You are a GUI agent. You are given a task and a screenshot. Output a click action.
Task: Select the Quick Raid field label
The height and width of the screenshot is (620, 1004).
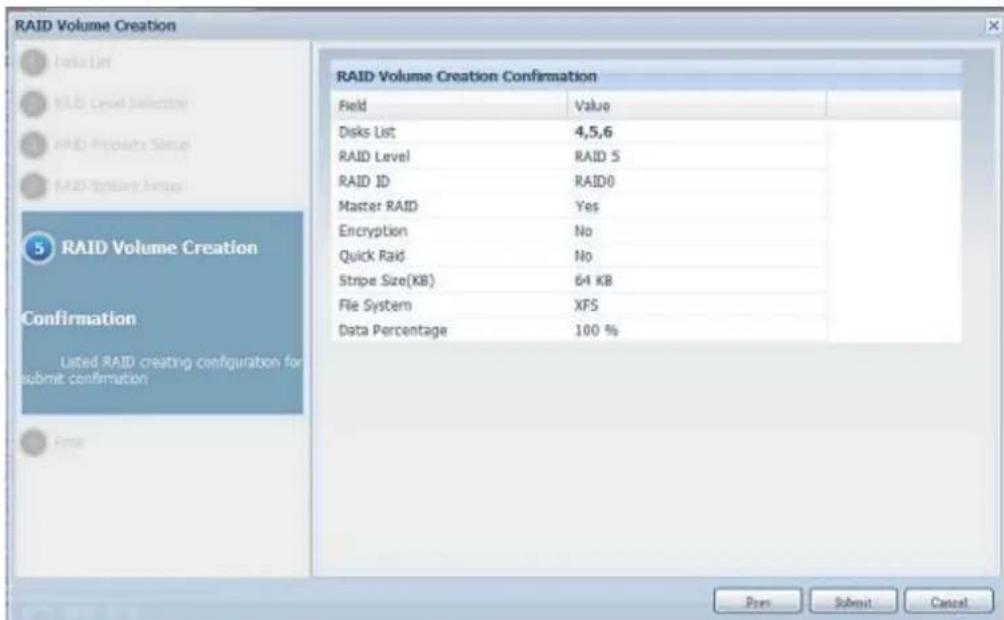coord(371,256)
